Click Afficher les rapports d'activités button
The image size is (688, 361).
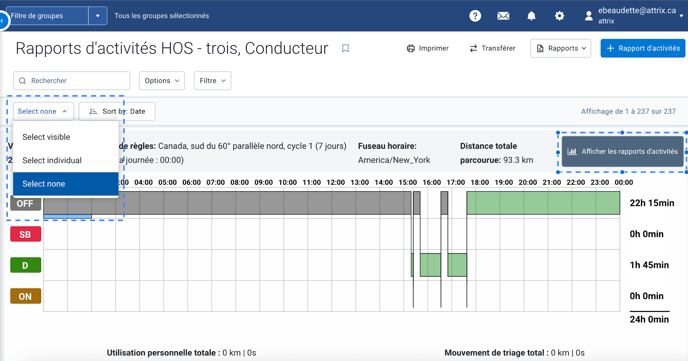(623, 151)
